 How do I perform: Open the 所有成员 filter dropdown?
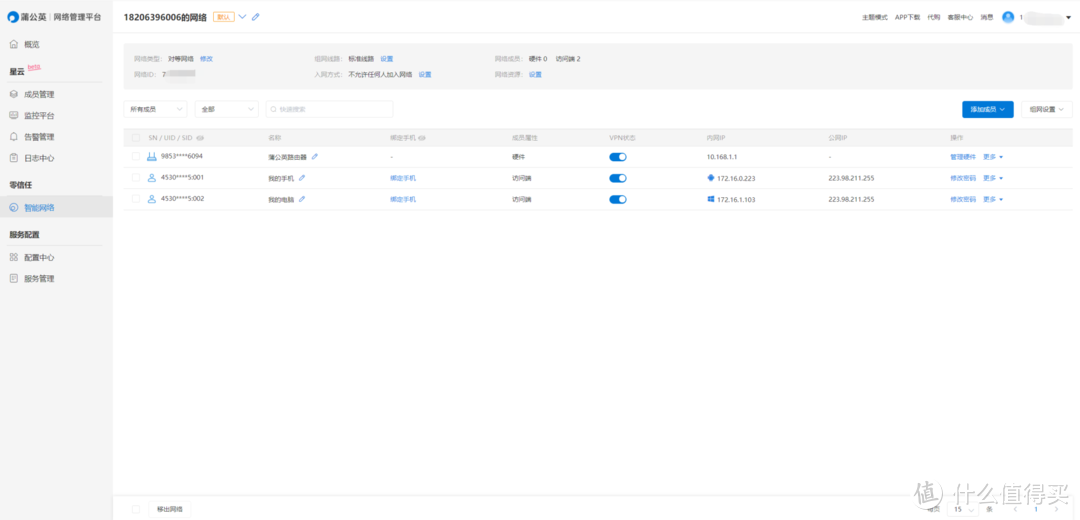click(x=155, y=109)
